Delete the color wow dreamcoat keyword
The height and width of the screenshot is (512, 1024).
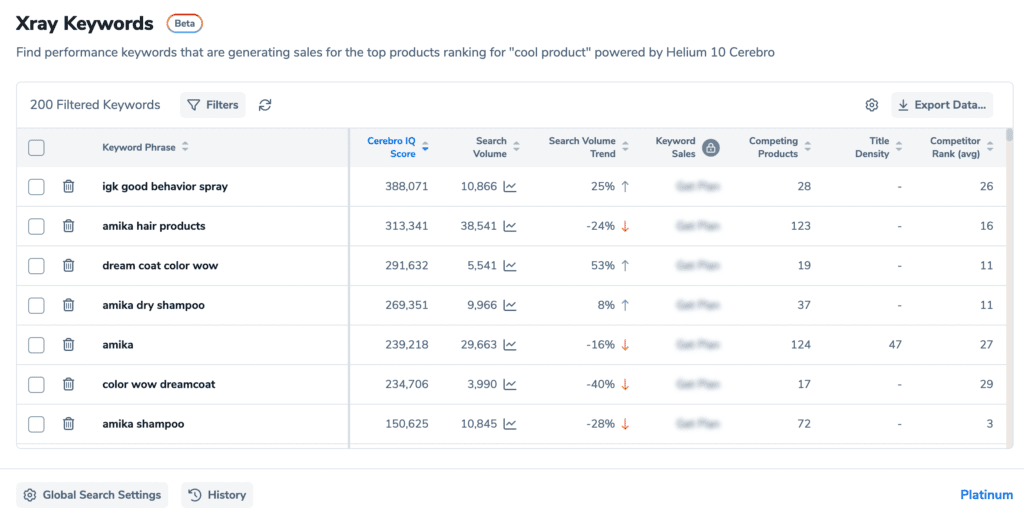click(x=68, y=384)
